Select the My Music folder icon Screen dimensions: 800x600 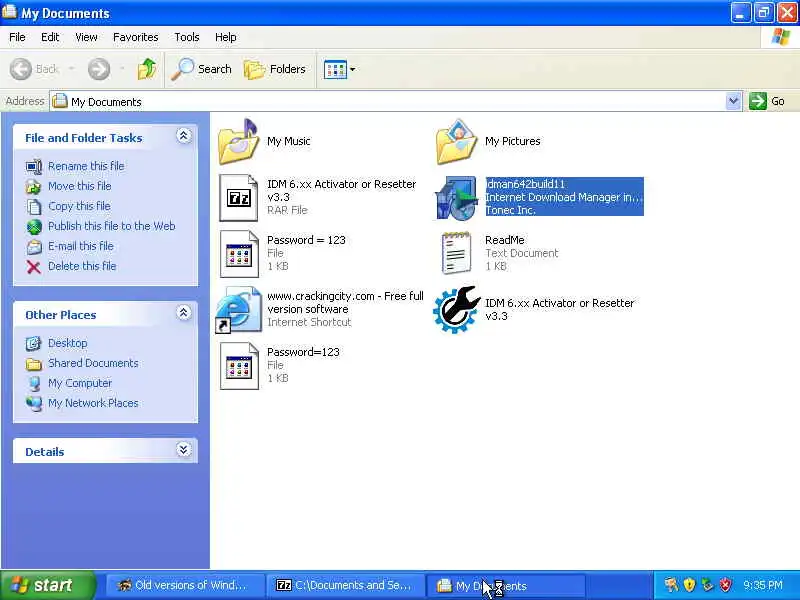tap(239, 142)
